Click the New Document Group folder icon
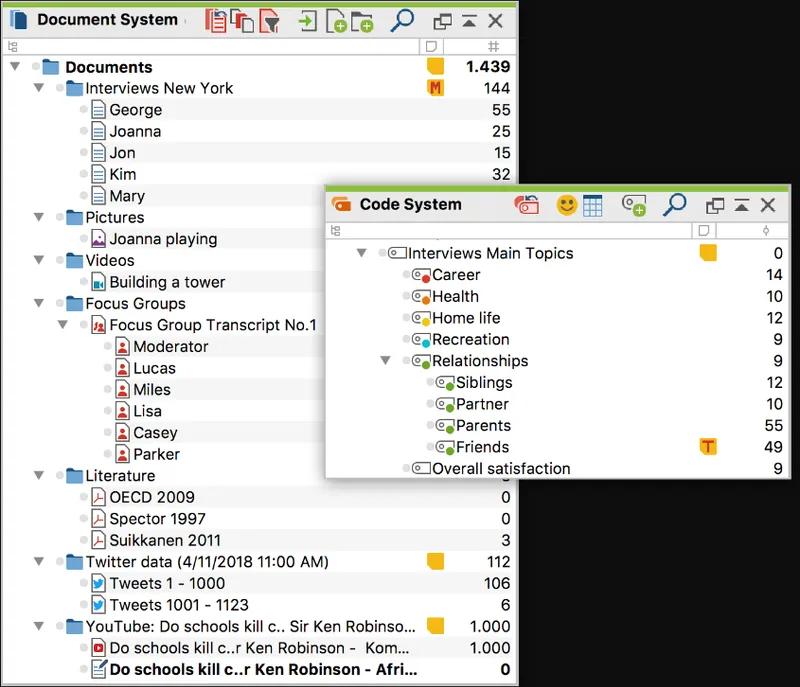Screen dimensions: 800x687 point(361,21)
